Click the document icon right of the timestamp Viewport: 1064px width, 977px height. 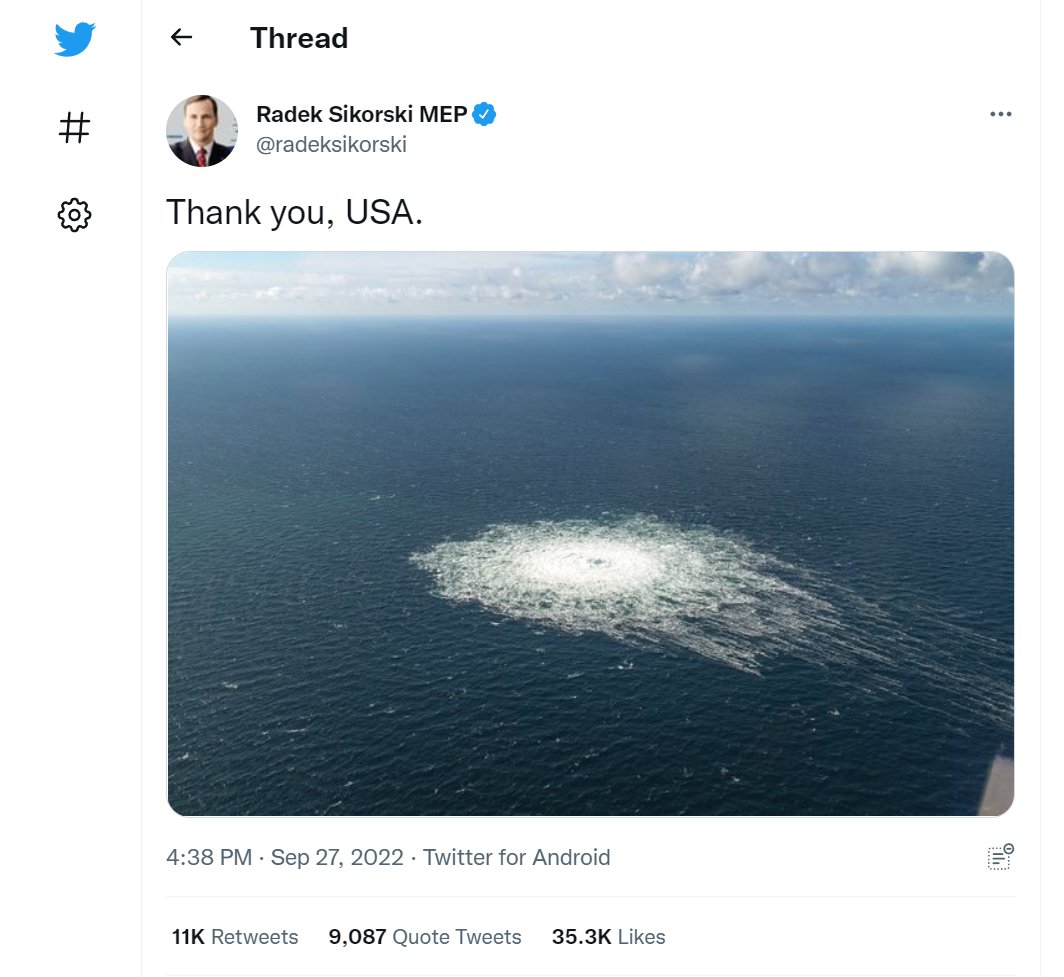pos(1000,857)
